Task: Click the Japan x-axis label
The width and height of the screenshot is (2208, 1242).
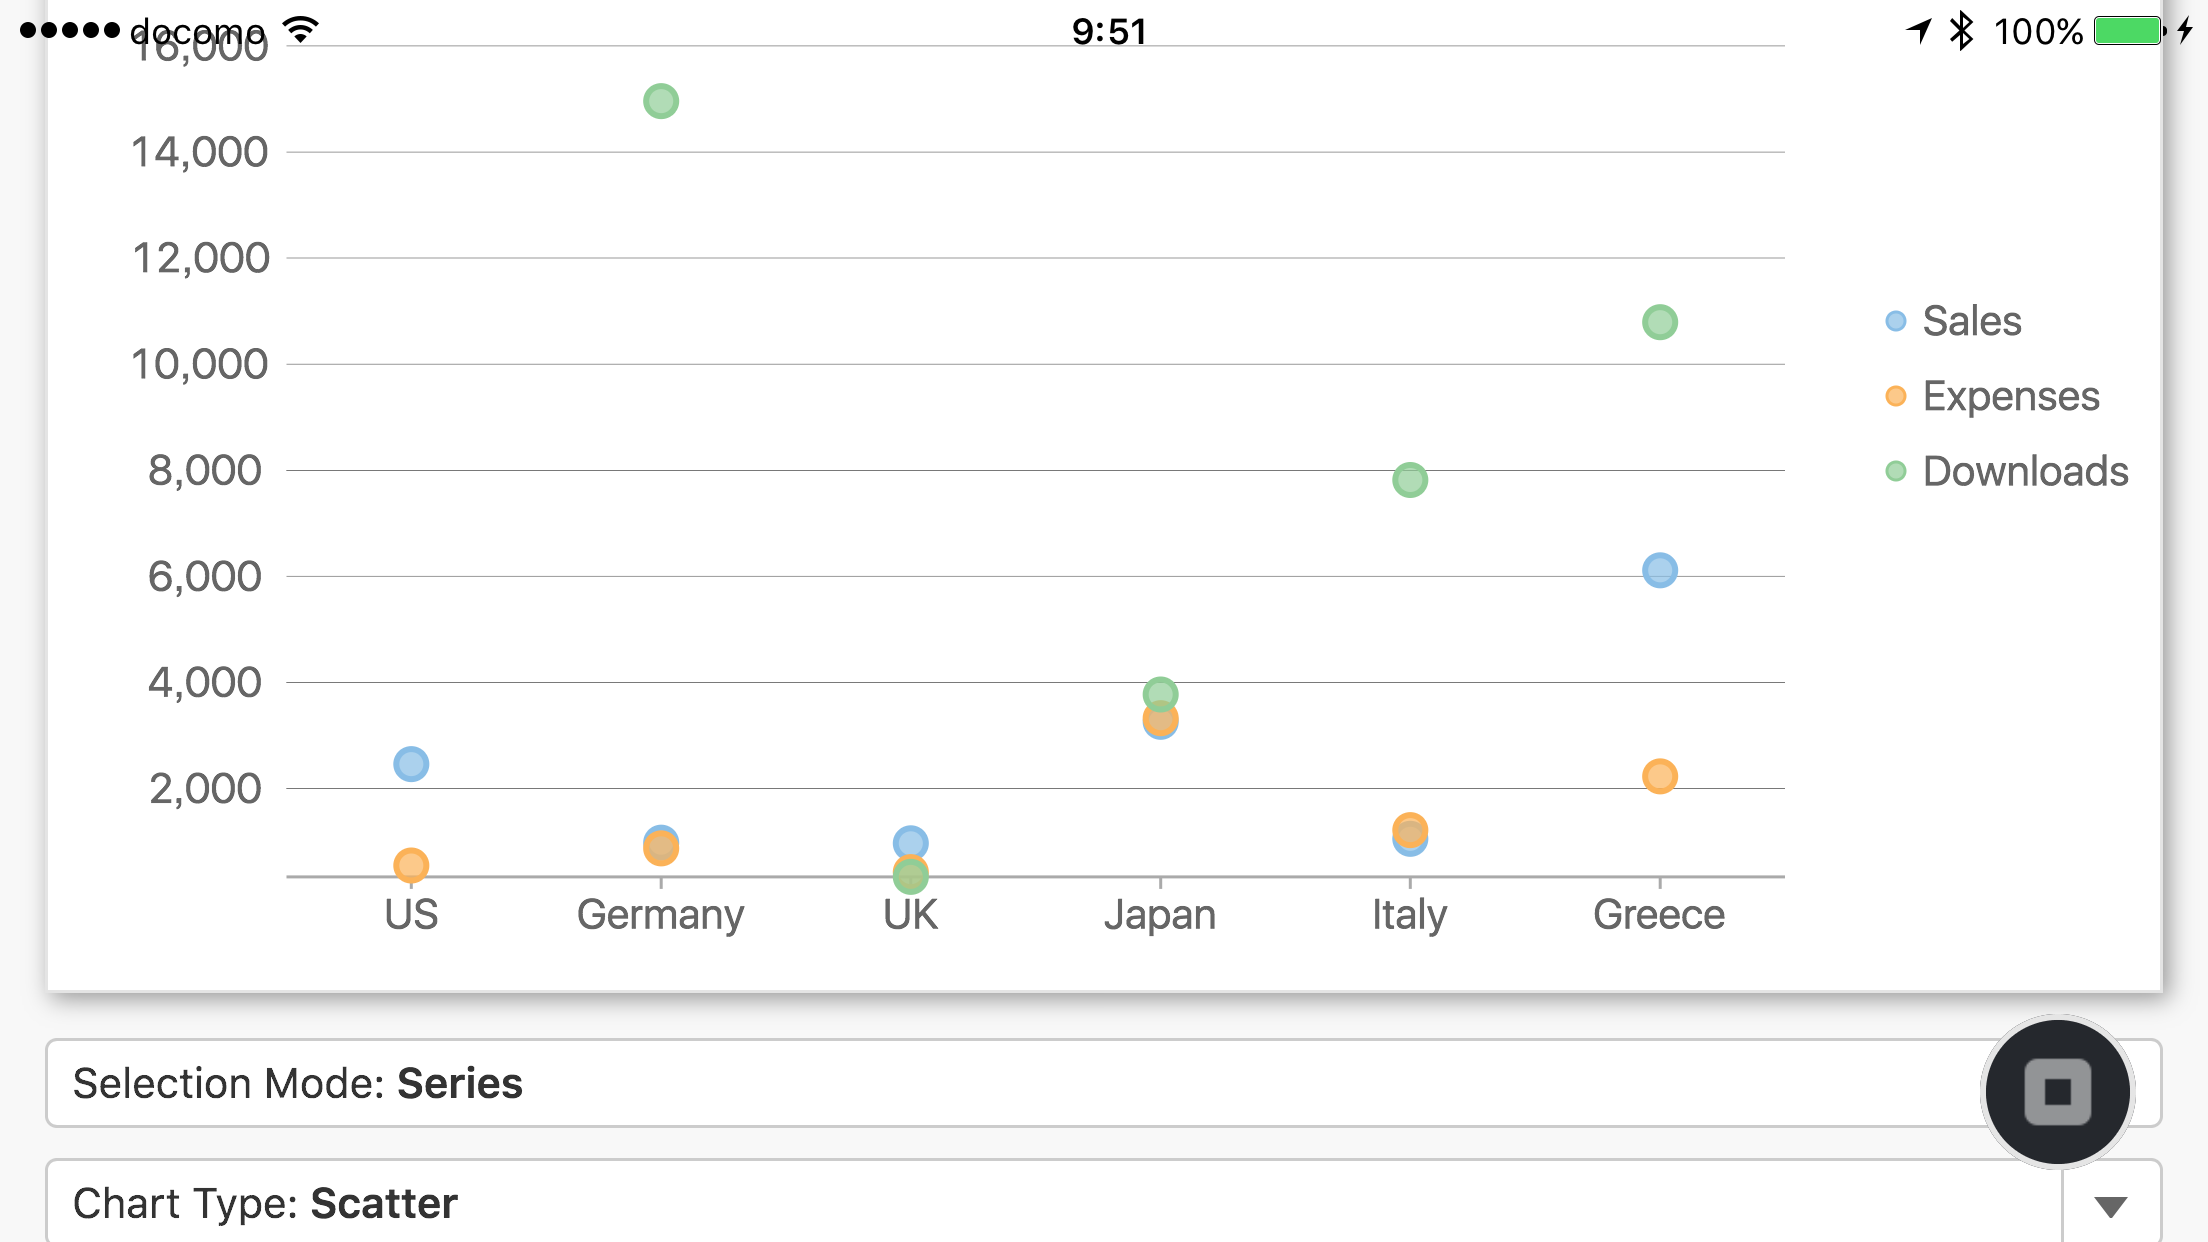Action: point(1159,915)
